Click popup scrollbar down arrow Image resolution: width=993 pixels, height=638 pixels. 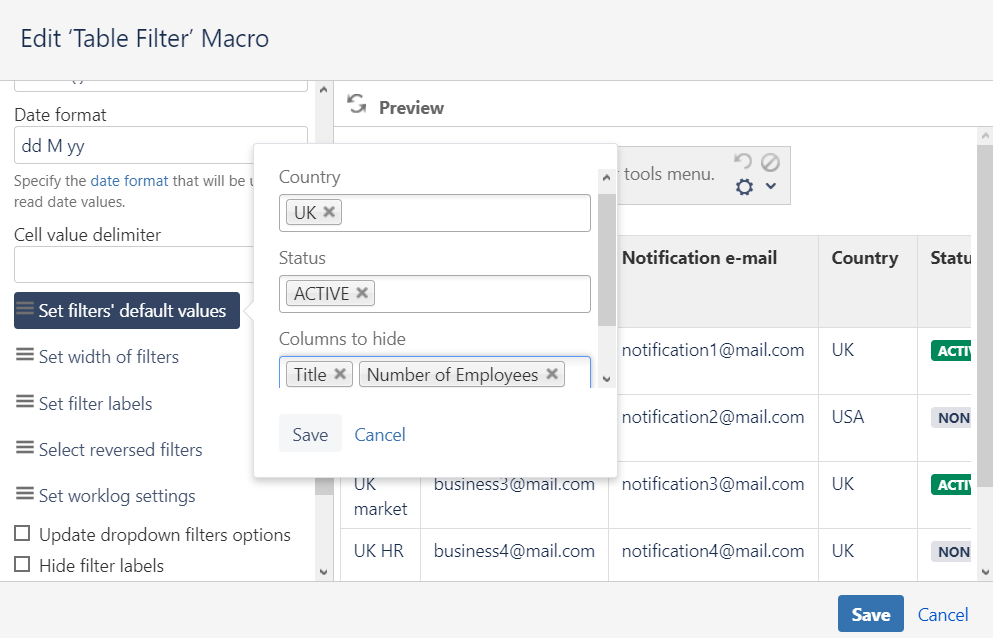tap(607, 379)
